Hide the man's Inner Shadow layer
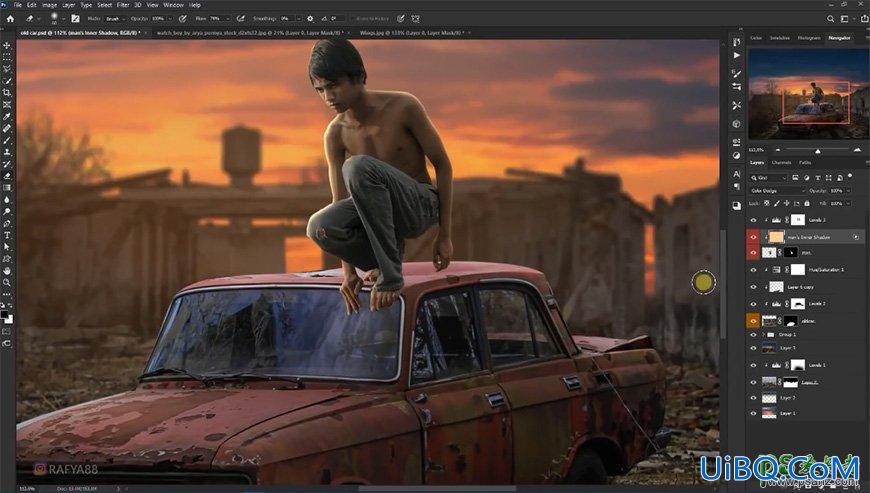 753,237
